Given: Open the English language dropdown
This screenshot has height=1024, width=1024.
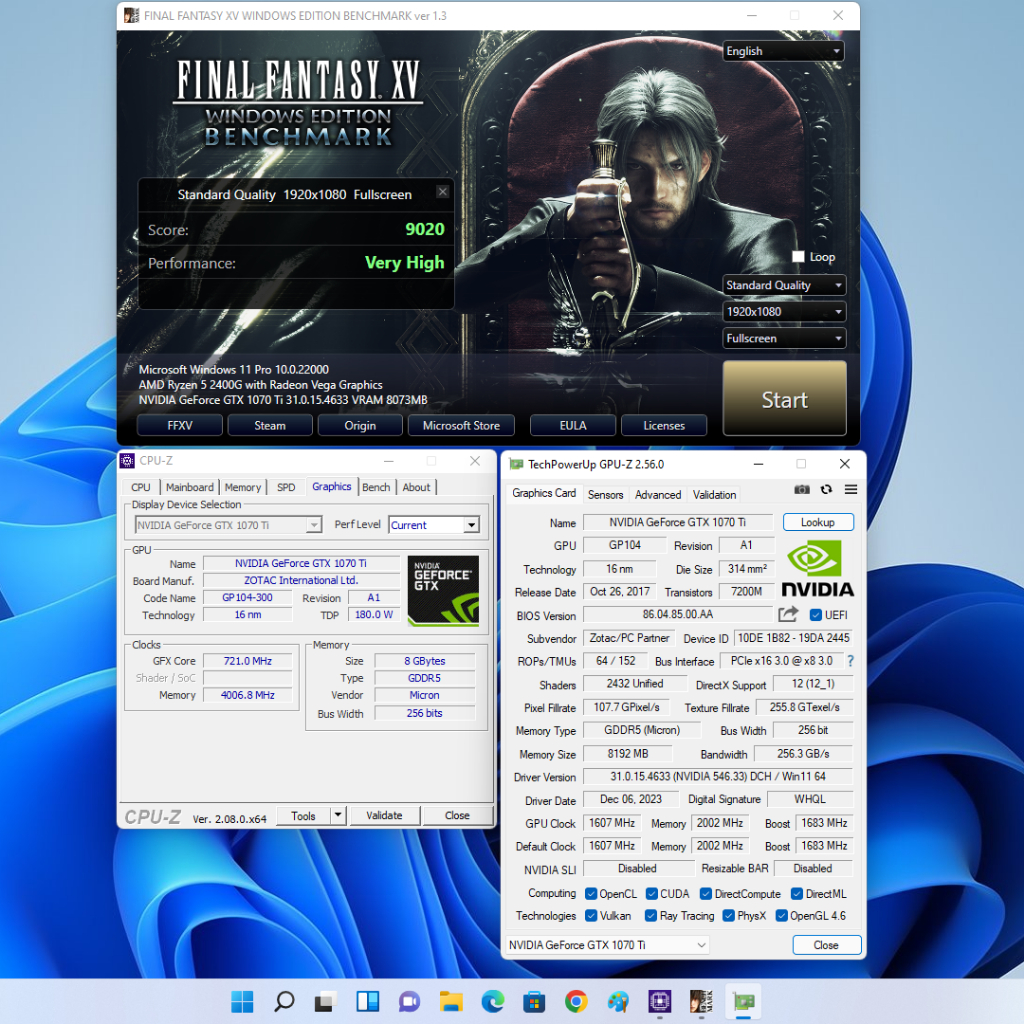Looking at the screenshot, I should coord(783,51).
